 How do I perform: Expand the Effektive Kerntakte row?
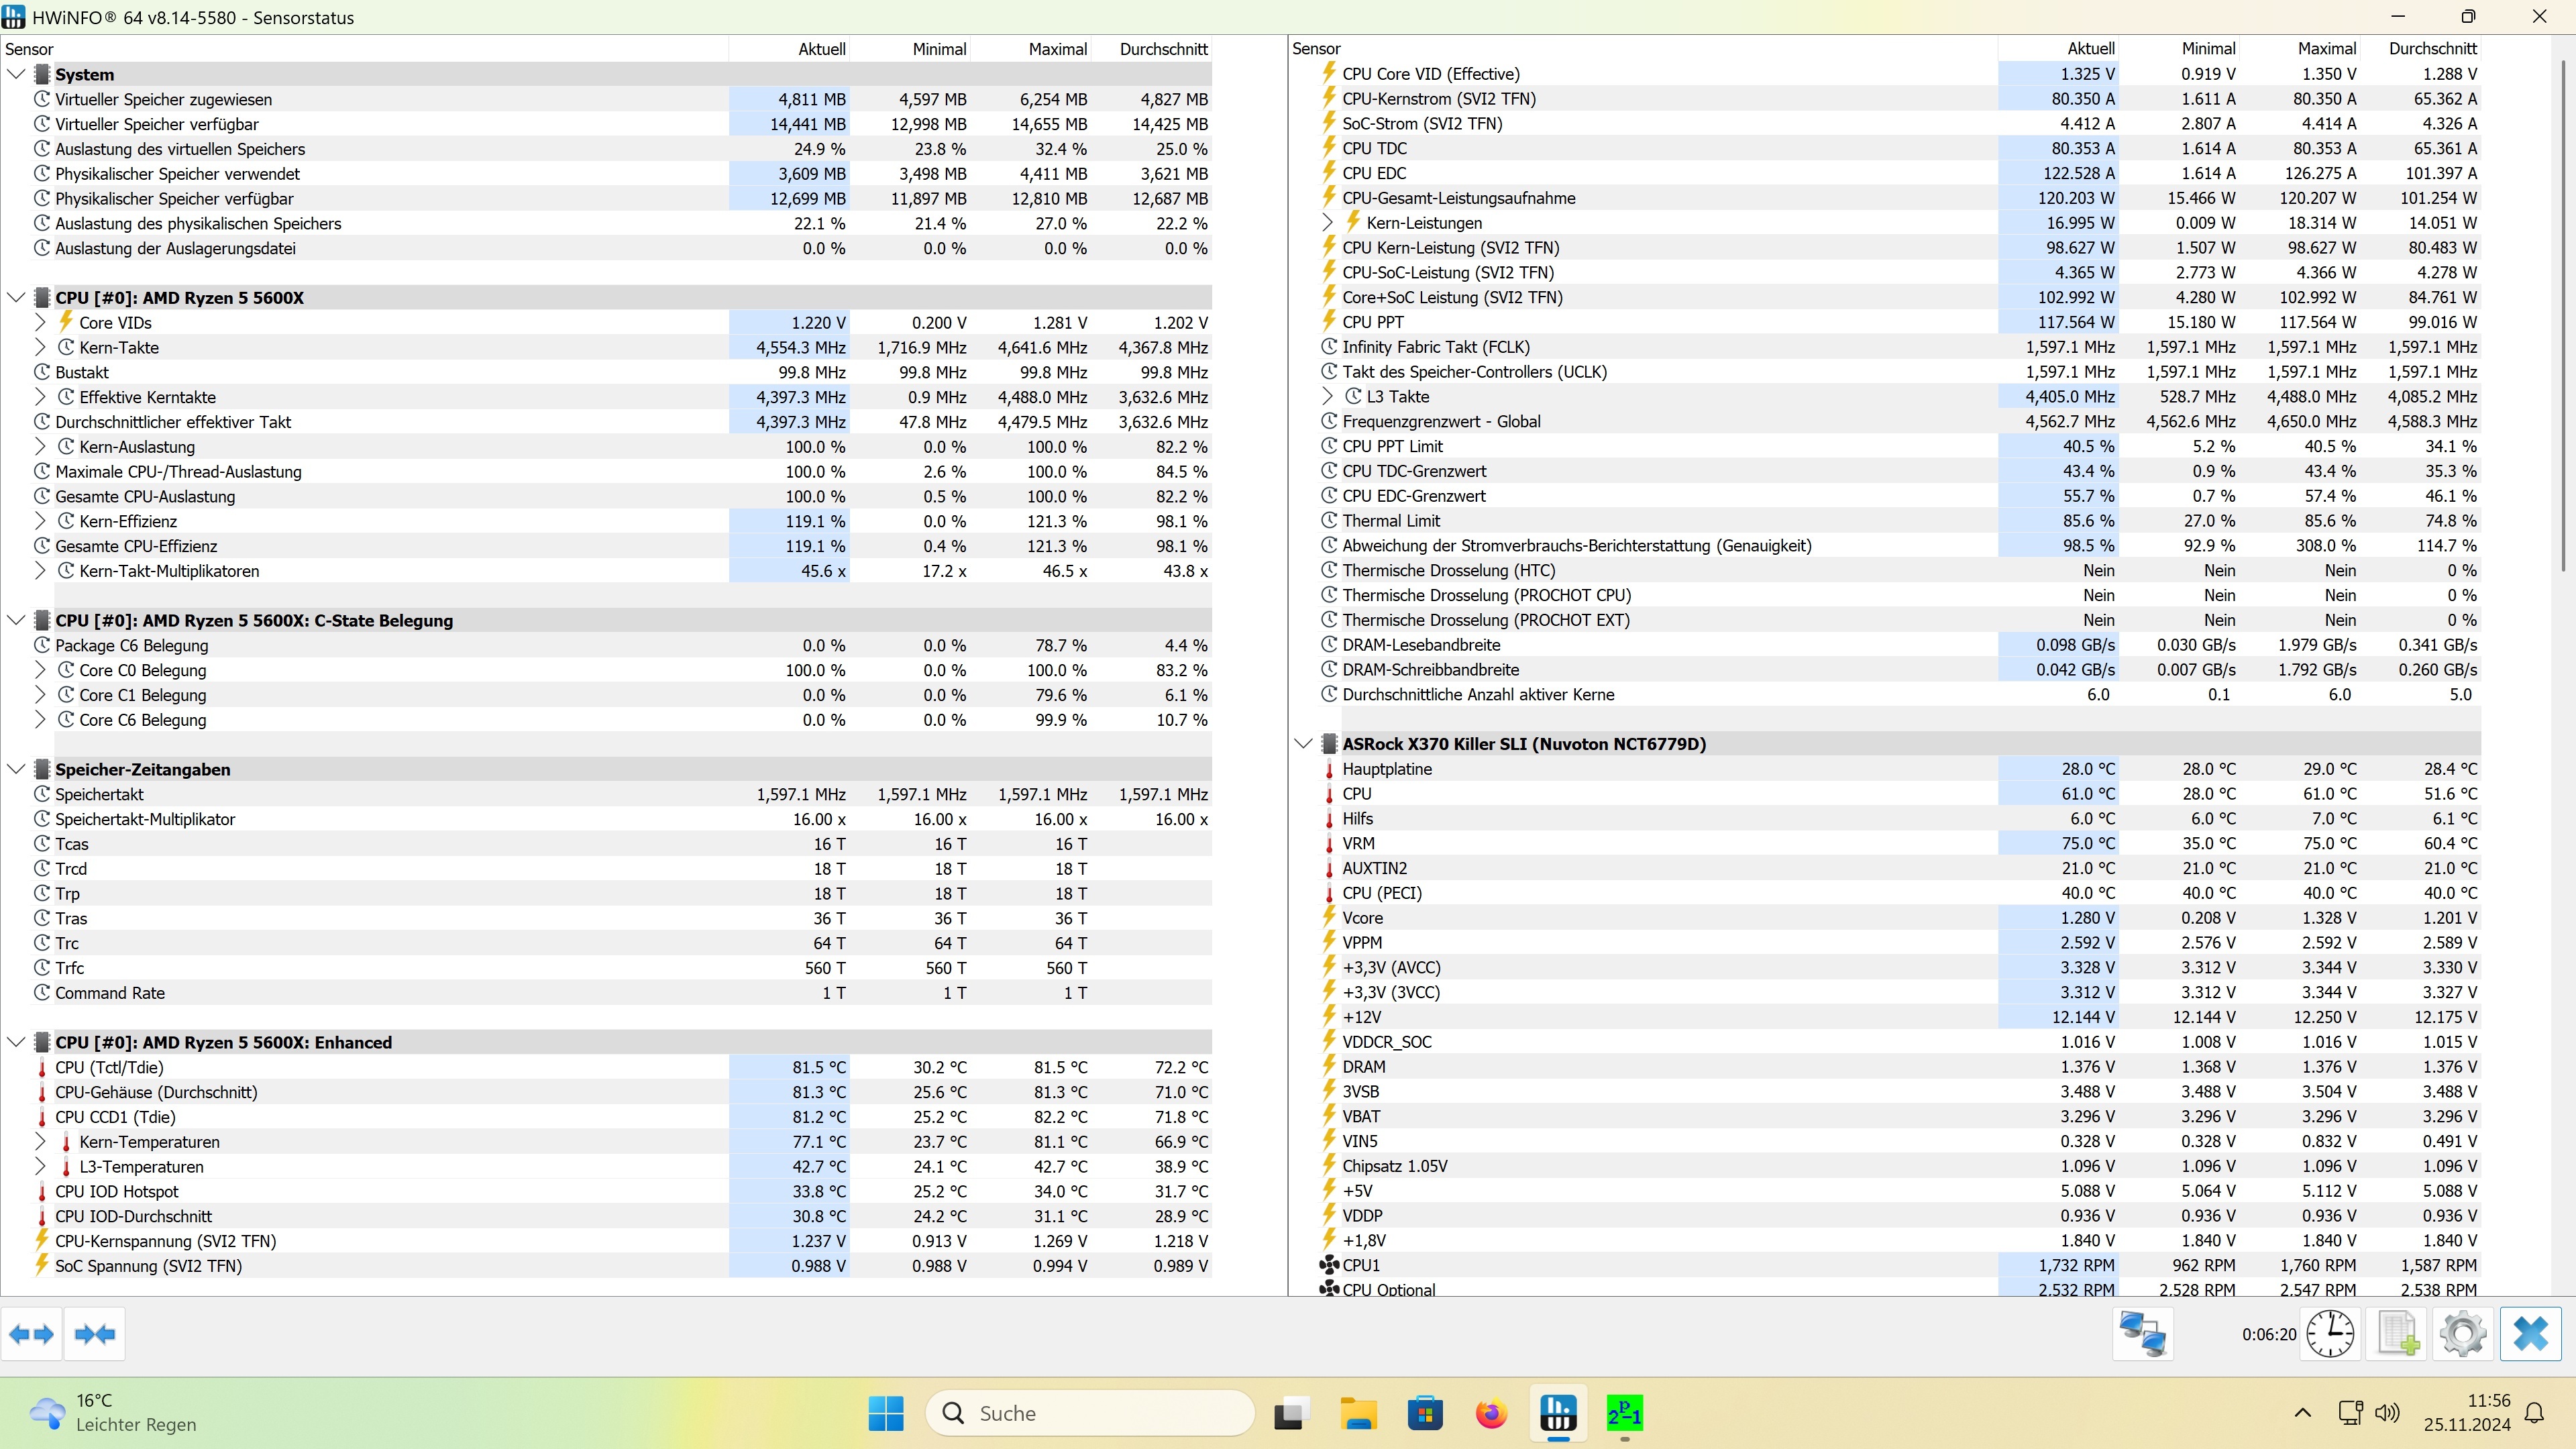(x=40, y=397)
